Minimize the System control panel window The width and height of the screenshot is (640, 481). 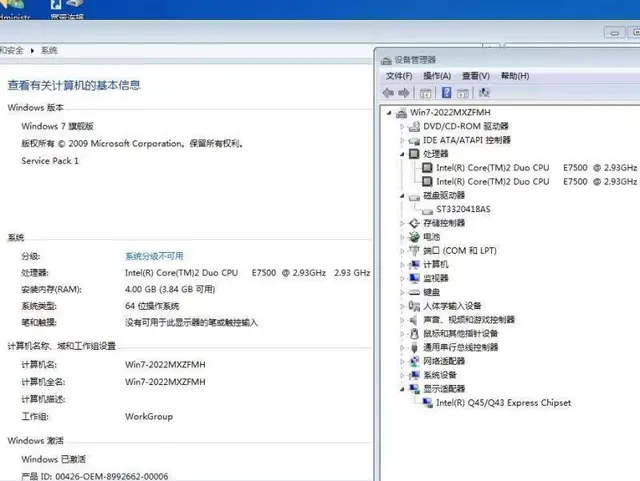(614, 33)
